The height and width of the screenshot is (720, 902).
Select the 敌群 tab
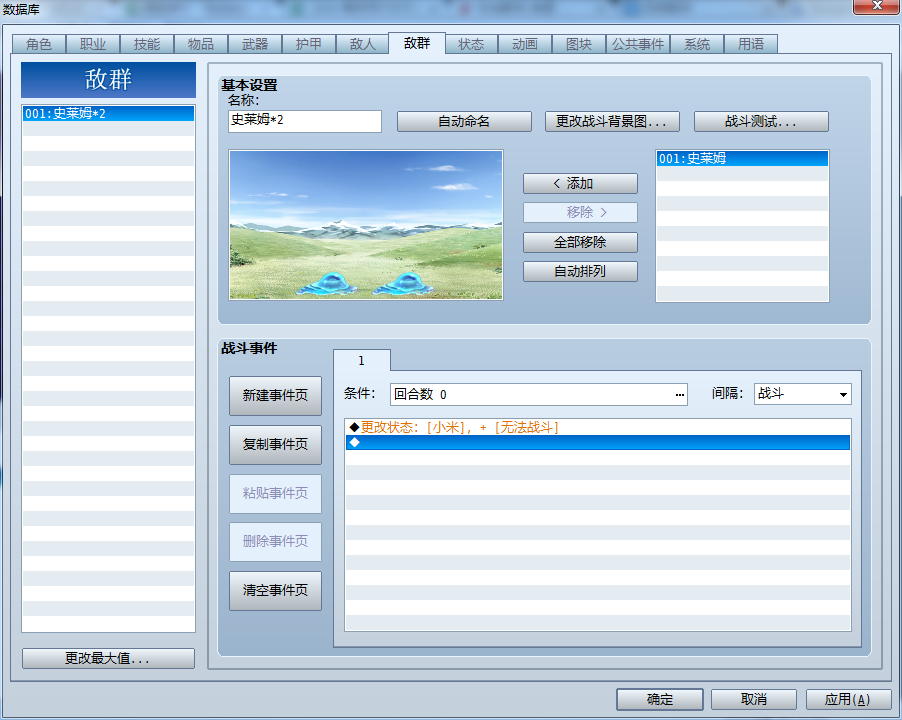tap(417, 43)
